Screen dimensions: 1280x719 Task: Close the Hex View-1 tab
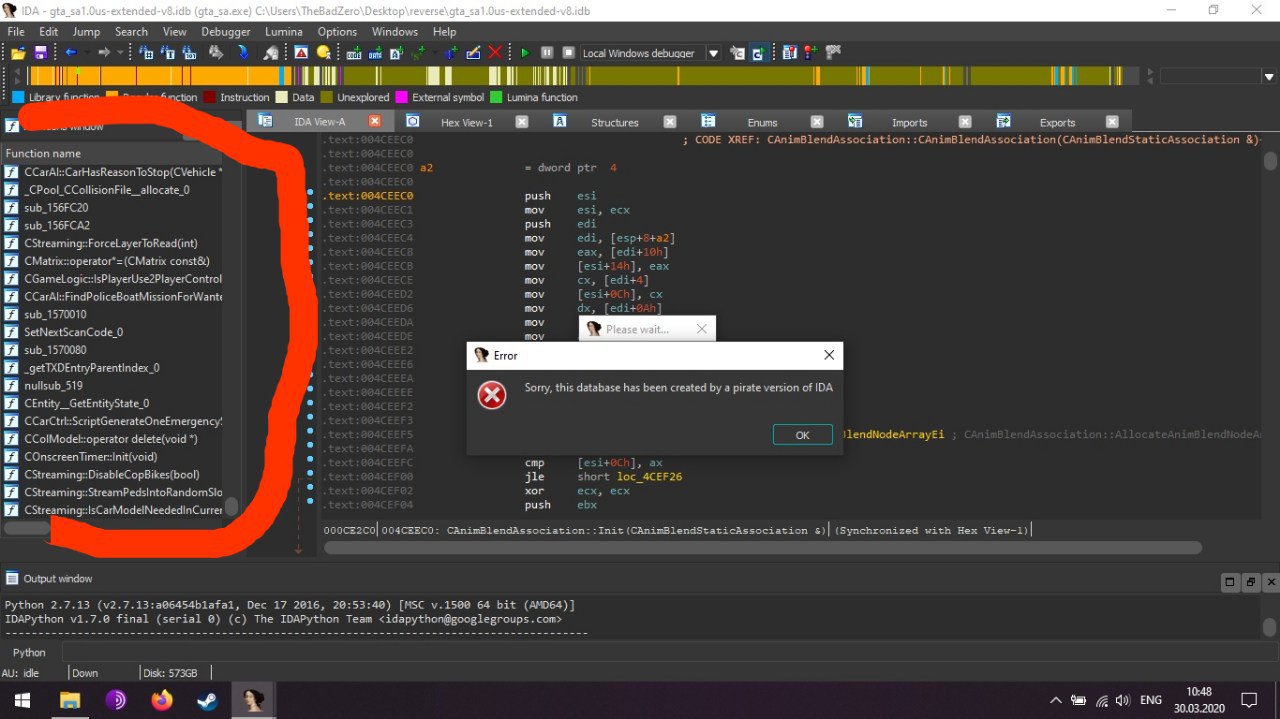pos(521,122)
